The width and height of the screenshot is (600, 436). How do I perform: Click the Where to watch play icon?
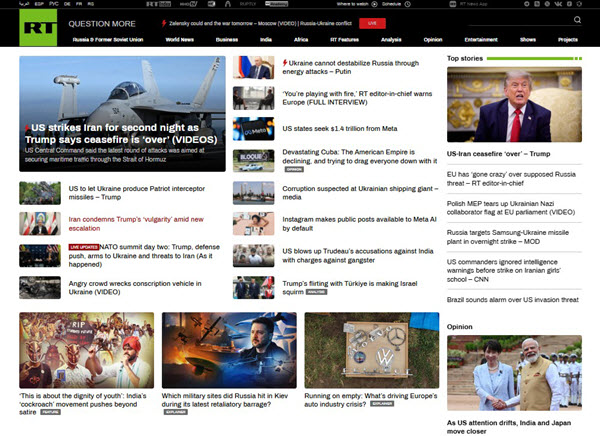[x=374, y=4]
